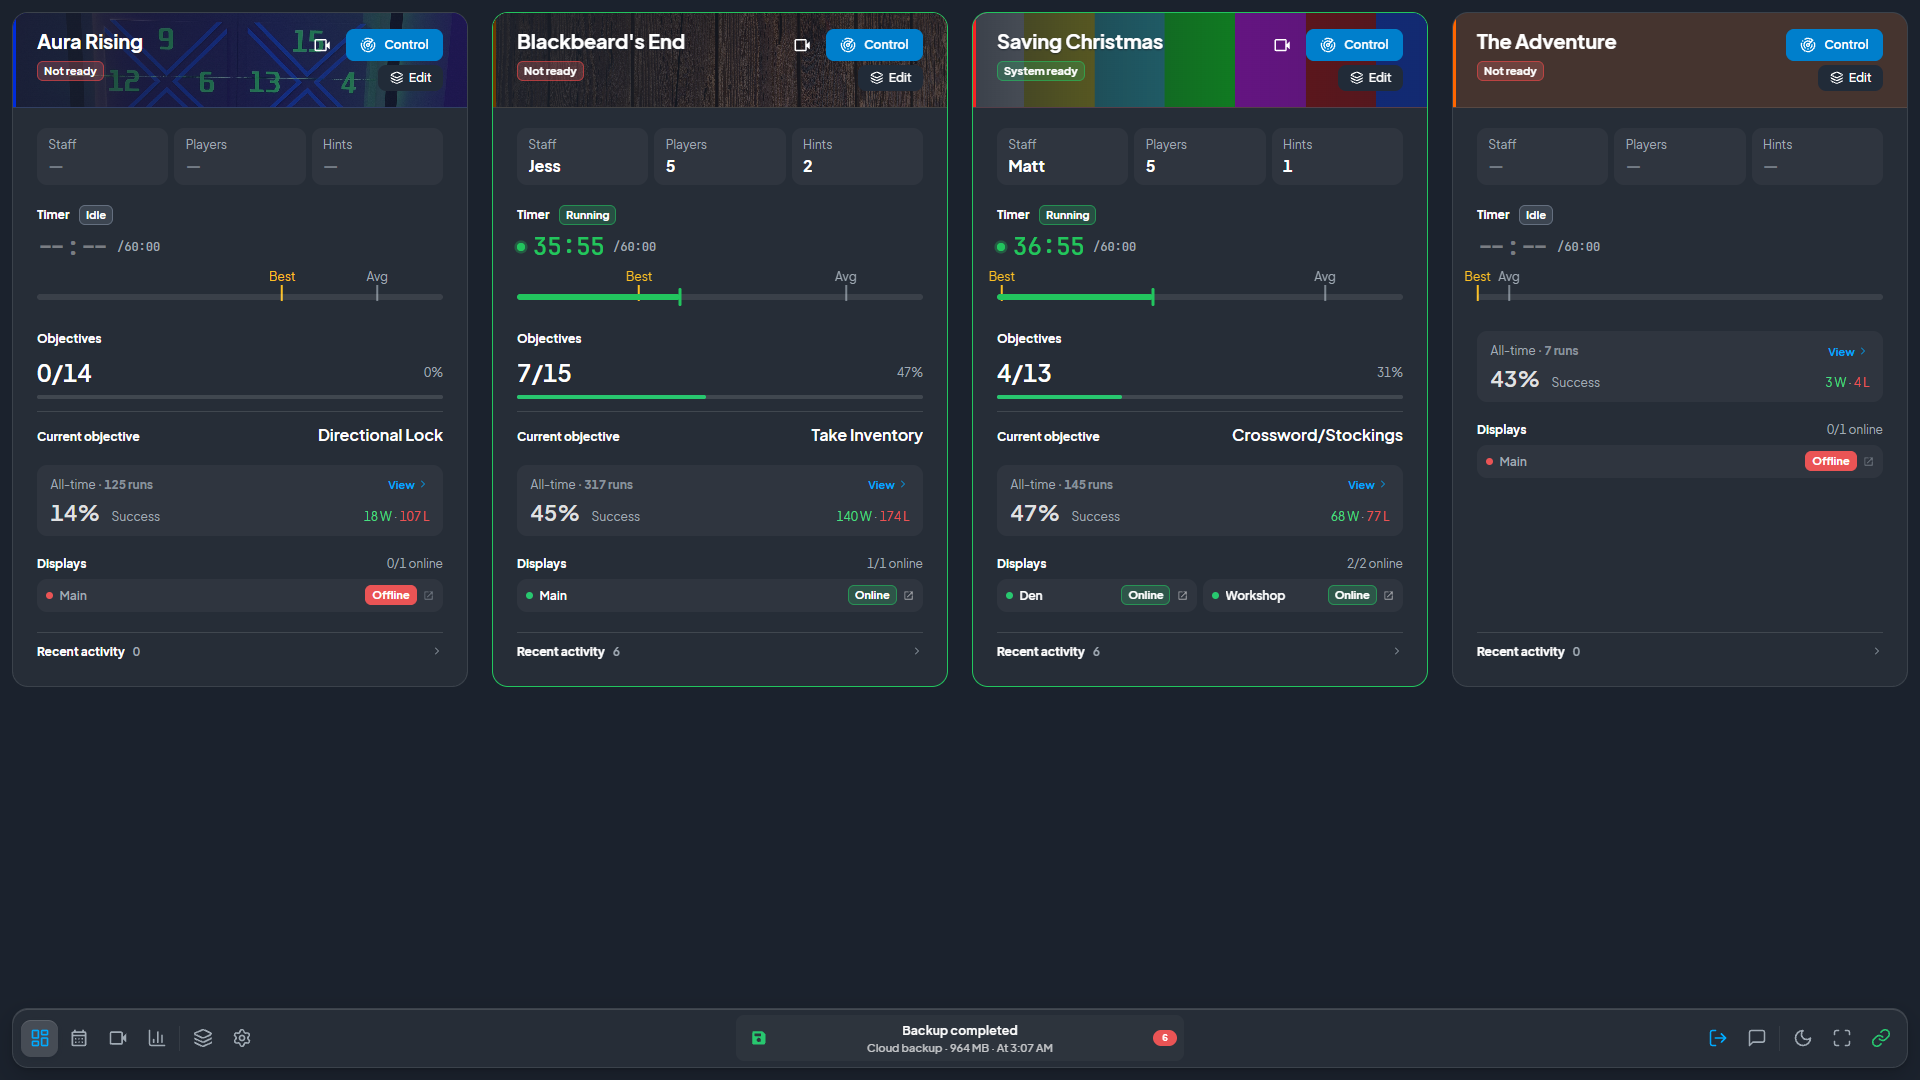Click Crossword/Stockings current objective
Image resolution: width=1920 pixels, height=1080 pixels.
tap(1317, 436)
